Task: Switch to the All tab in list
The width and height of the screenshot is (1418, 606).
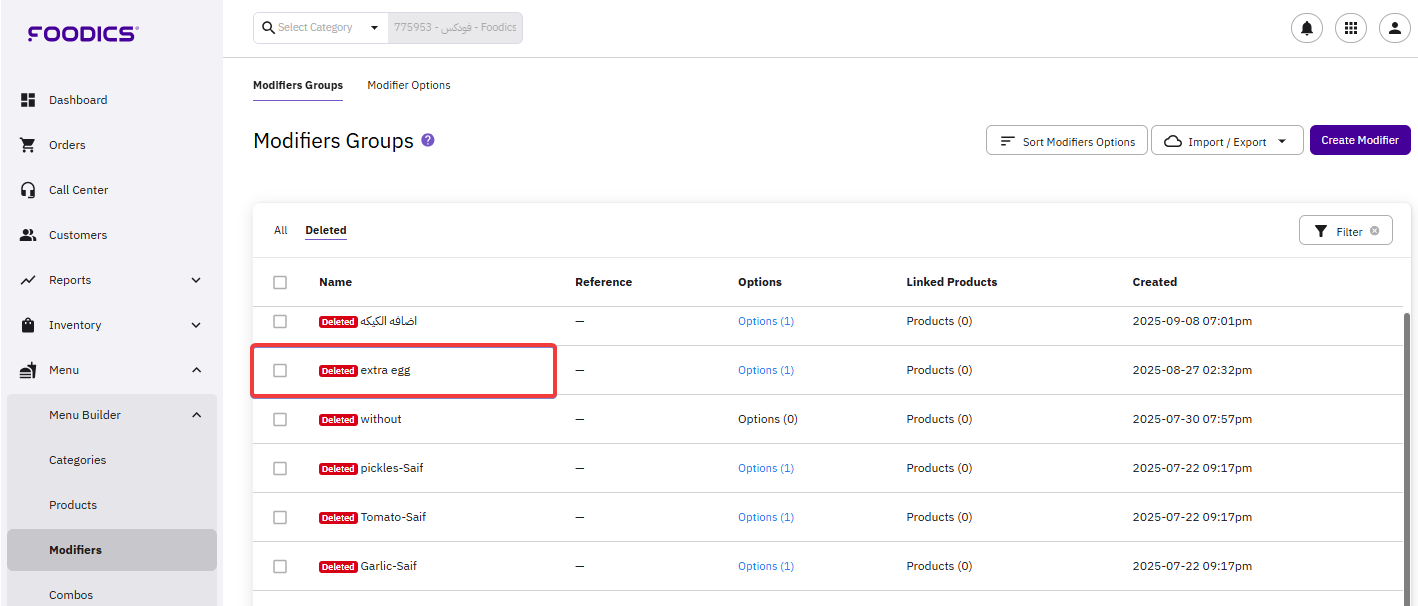Action: pyautogui.click(x=280, y=230)
